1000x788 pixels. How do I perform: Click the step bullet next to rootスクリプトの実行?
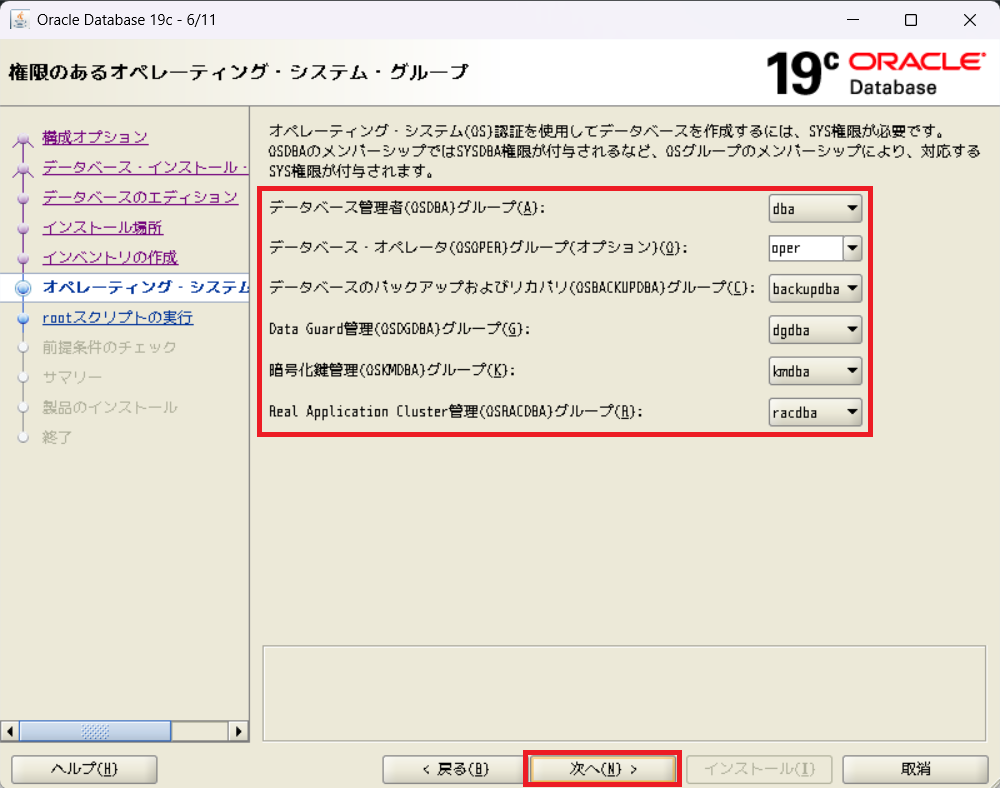[x=25, y=318]
